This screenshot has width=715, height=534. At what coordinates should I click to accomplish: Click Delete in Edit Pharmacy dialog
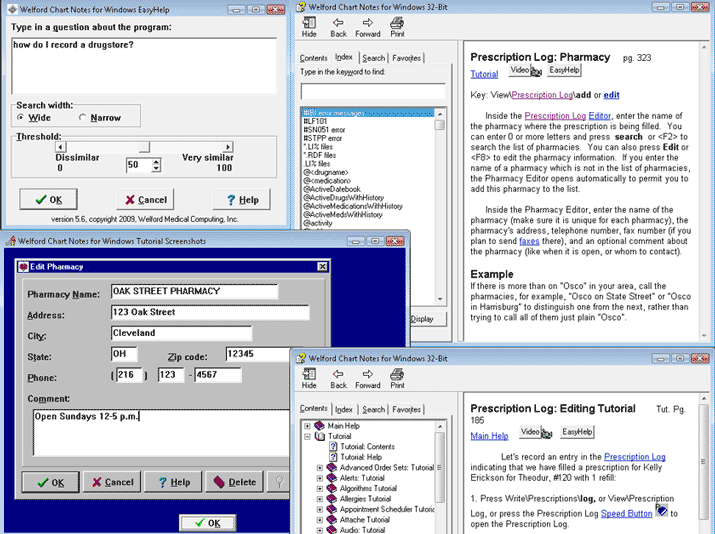pos(234,482)
